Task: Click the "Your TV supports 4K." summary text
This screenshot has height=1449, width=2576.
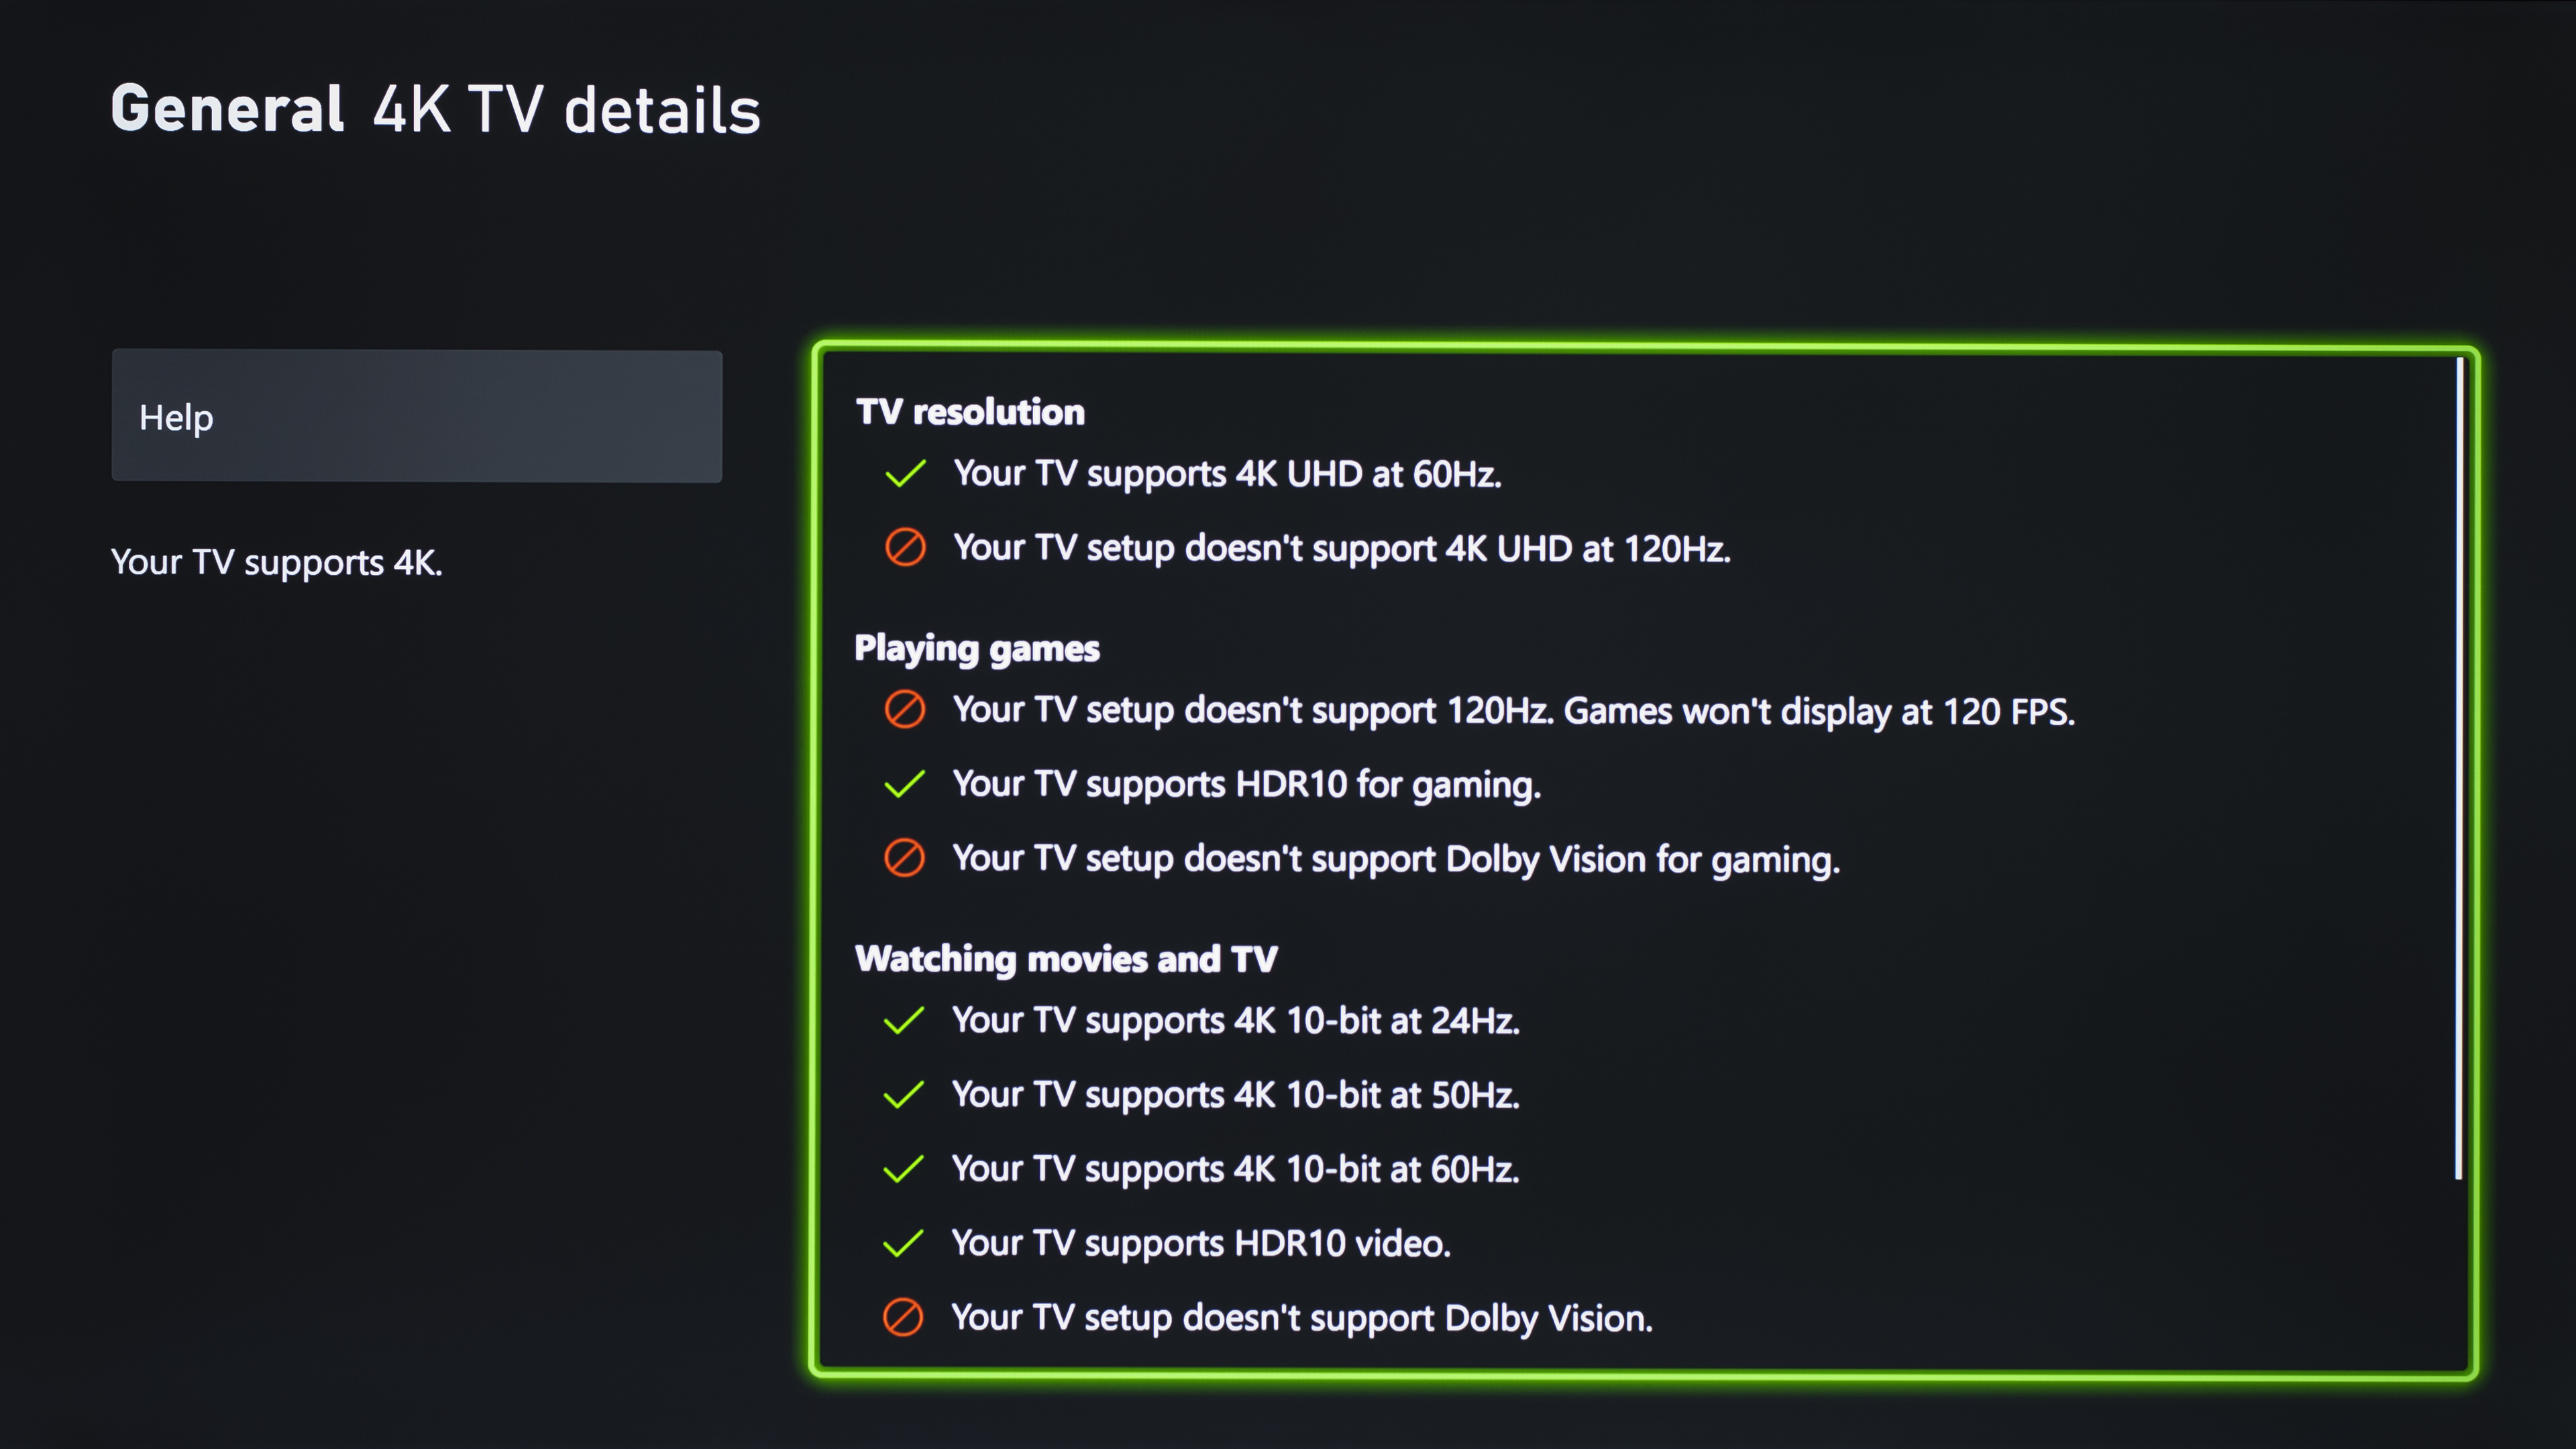Action: coord(276,562)
